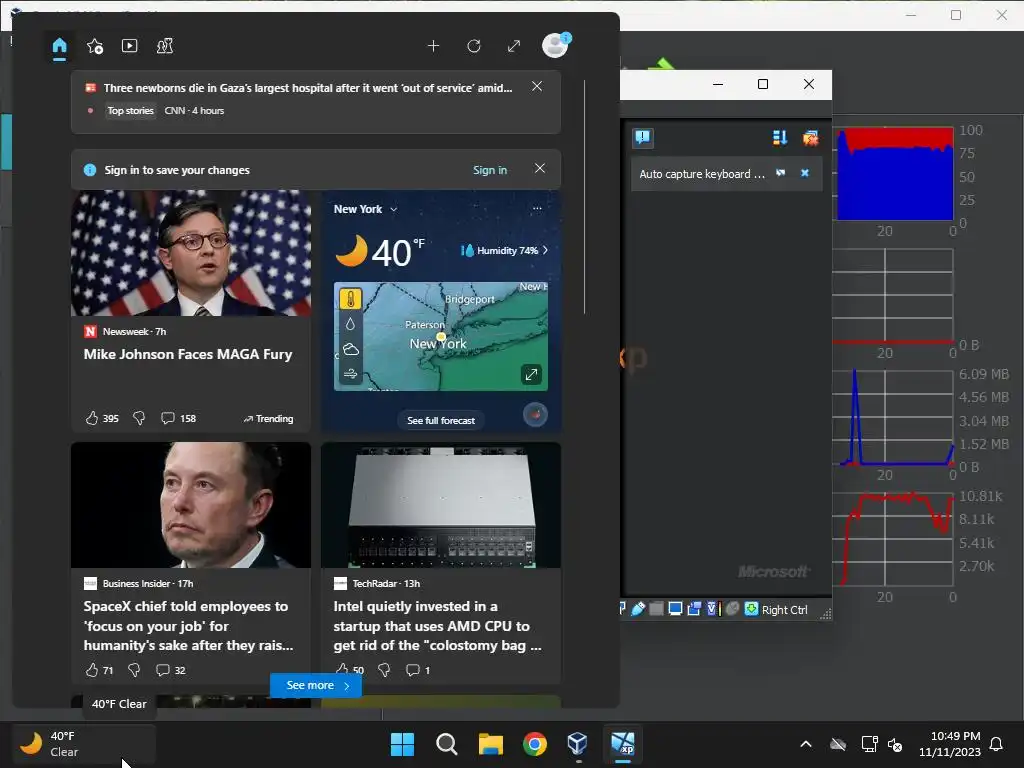Image resolution: width=1024 pixels, height=768 pixels.
Task: Expand widgets panel to full view
Action: pos(514,46)
